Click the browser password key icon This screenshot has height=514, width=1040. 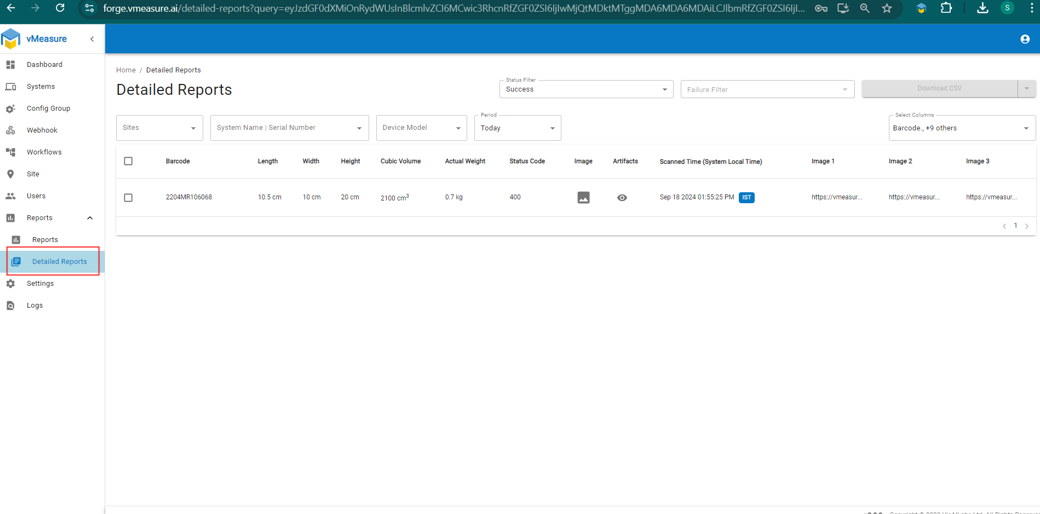point(820,9)
